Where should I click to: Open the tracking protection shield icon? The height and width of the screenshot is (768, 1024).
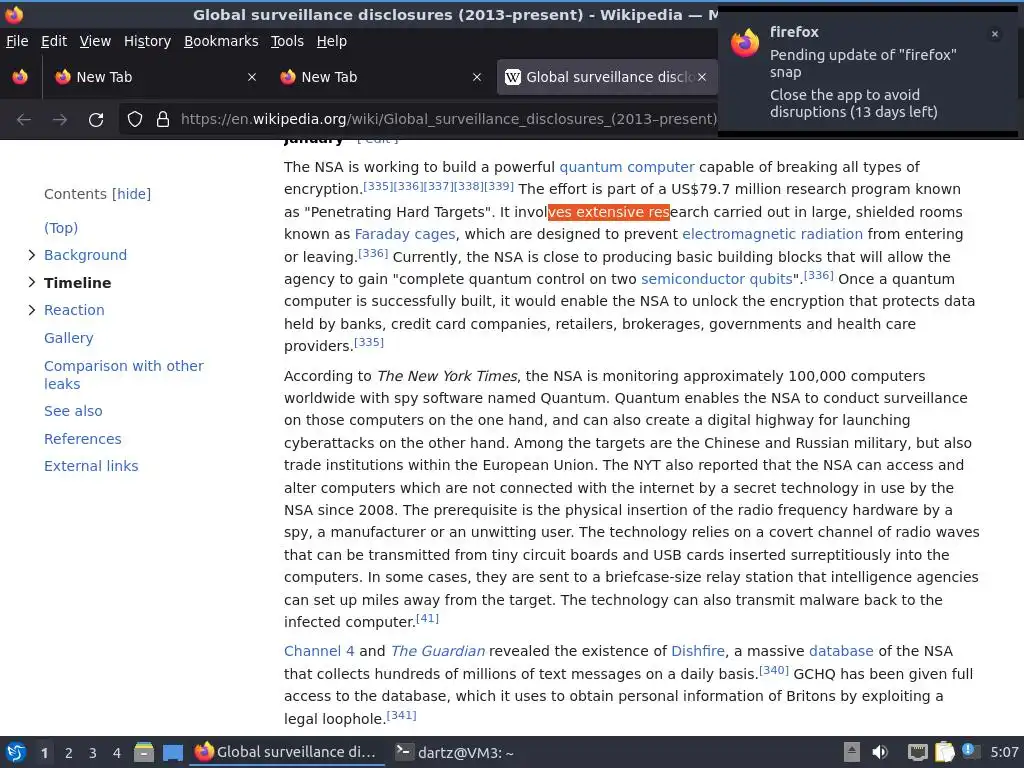(135, 119)
